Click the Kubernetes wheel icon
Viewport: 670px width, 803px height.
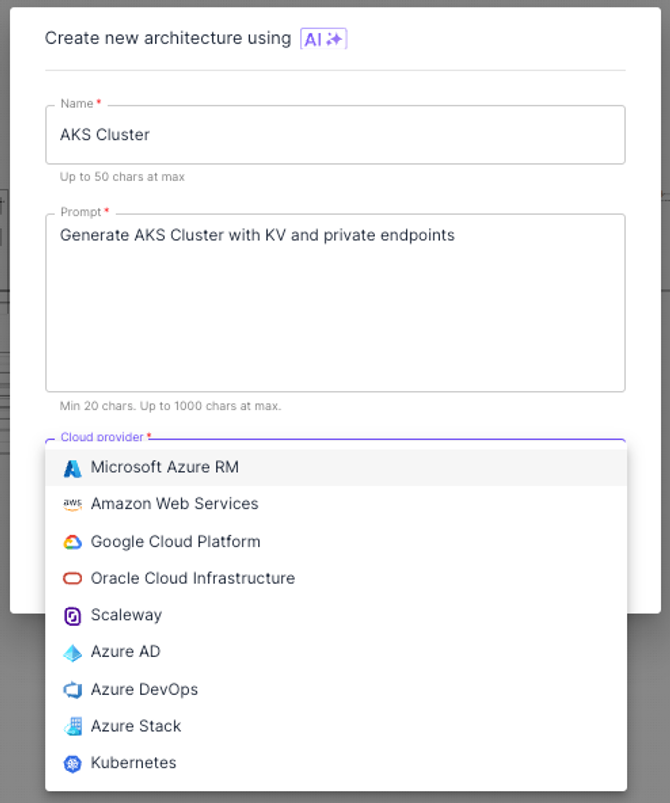tap(72, 764)
